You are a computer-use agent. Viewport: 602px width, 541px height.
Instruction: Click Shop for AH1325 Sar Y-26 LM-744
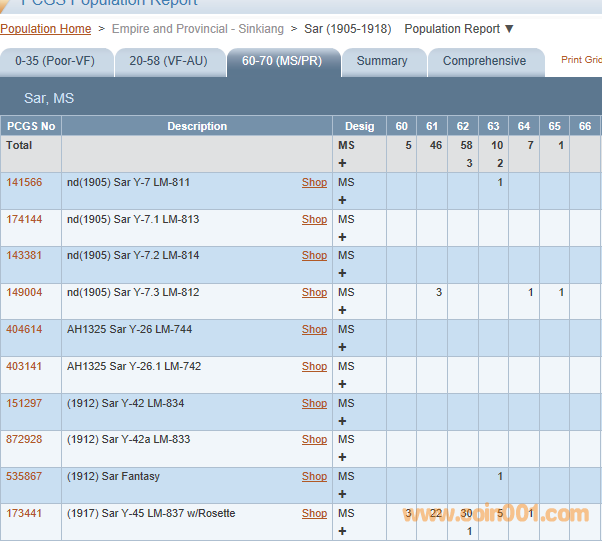(314, 329)
